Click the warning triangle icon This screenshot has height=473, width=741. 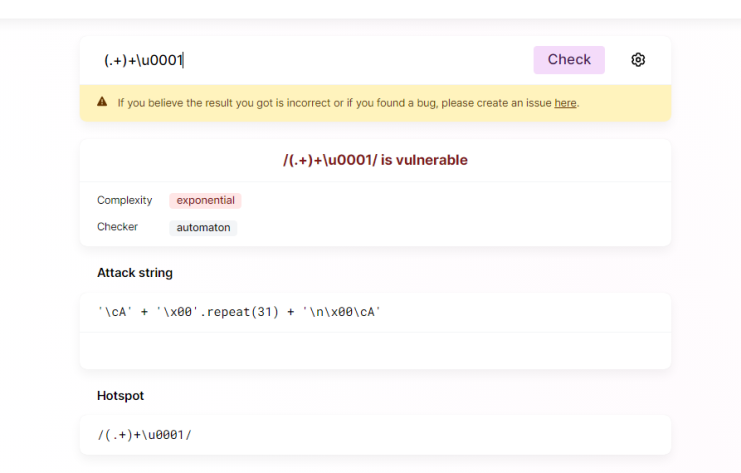102,102
